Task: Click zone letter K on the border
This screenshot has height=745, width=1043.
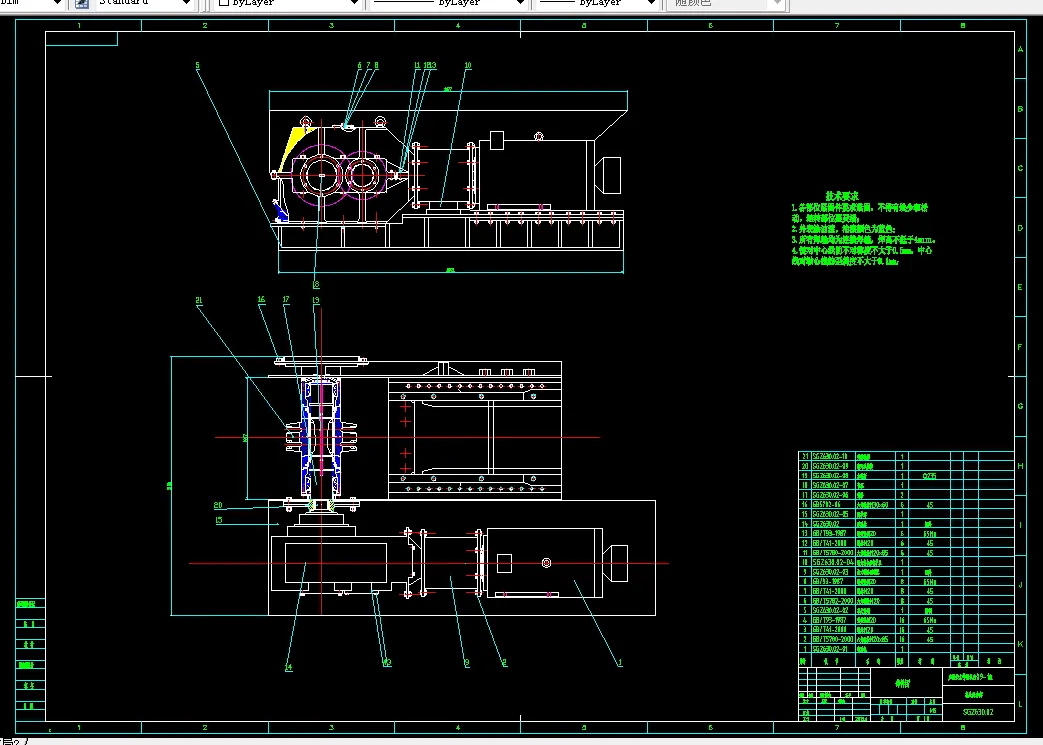Action: (x=1020, y=644)
